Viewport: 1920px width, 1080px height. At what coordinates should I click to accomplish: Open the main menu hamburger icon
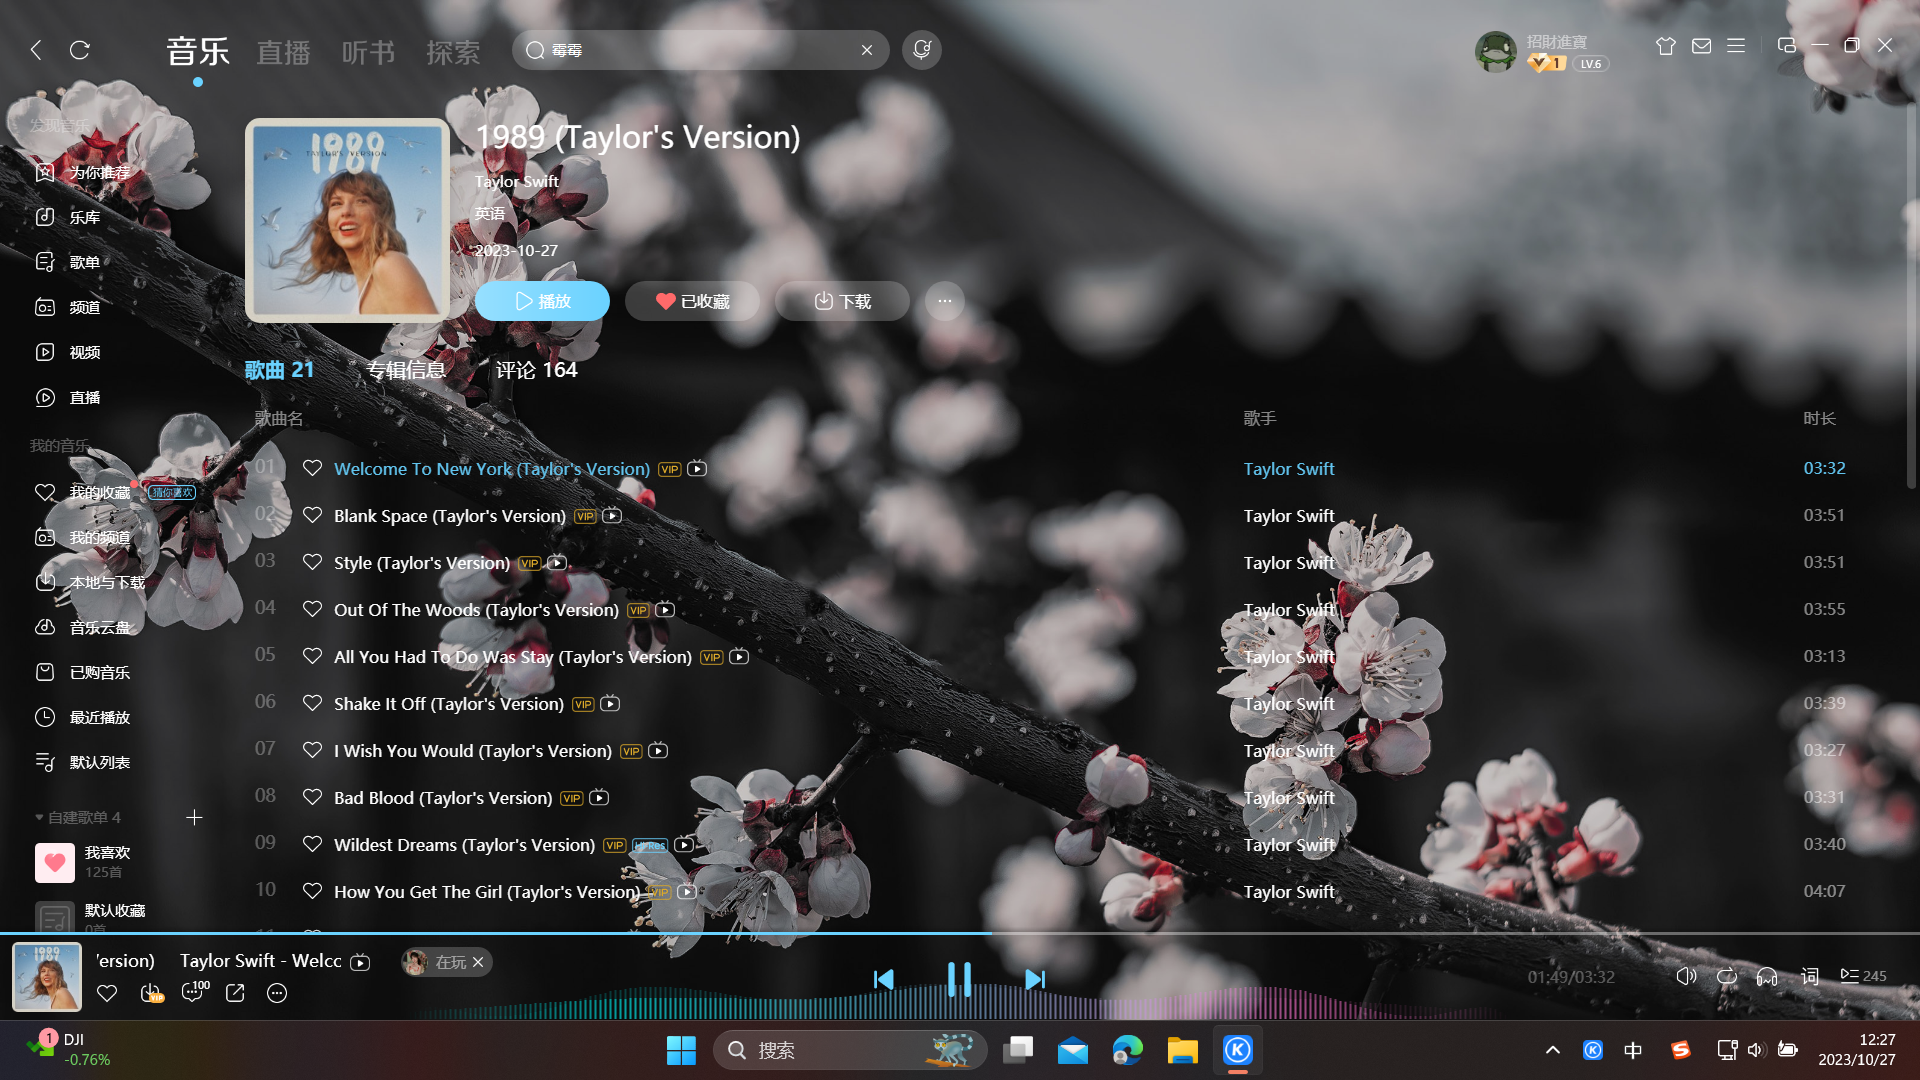[1736, 46]
